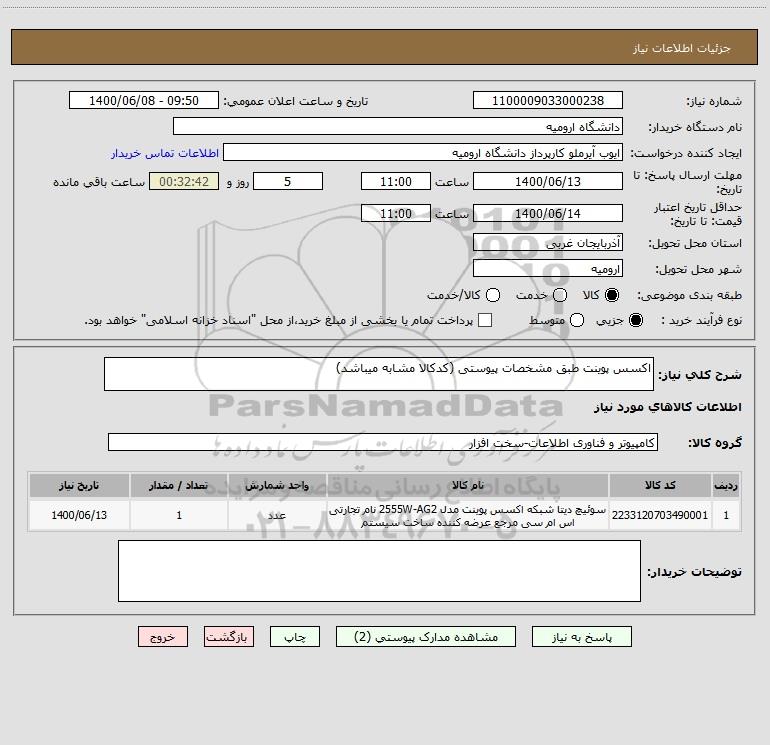Screen dimensions: 770x745
Task: Click the days remaining field showing 5
Action: (x=288, y=181)
